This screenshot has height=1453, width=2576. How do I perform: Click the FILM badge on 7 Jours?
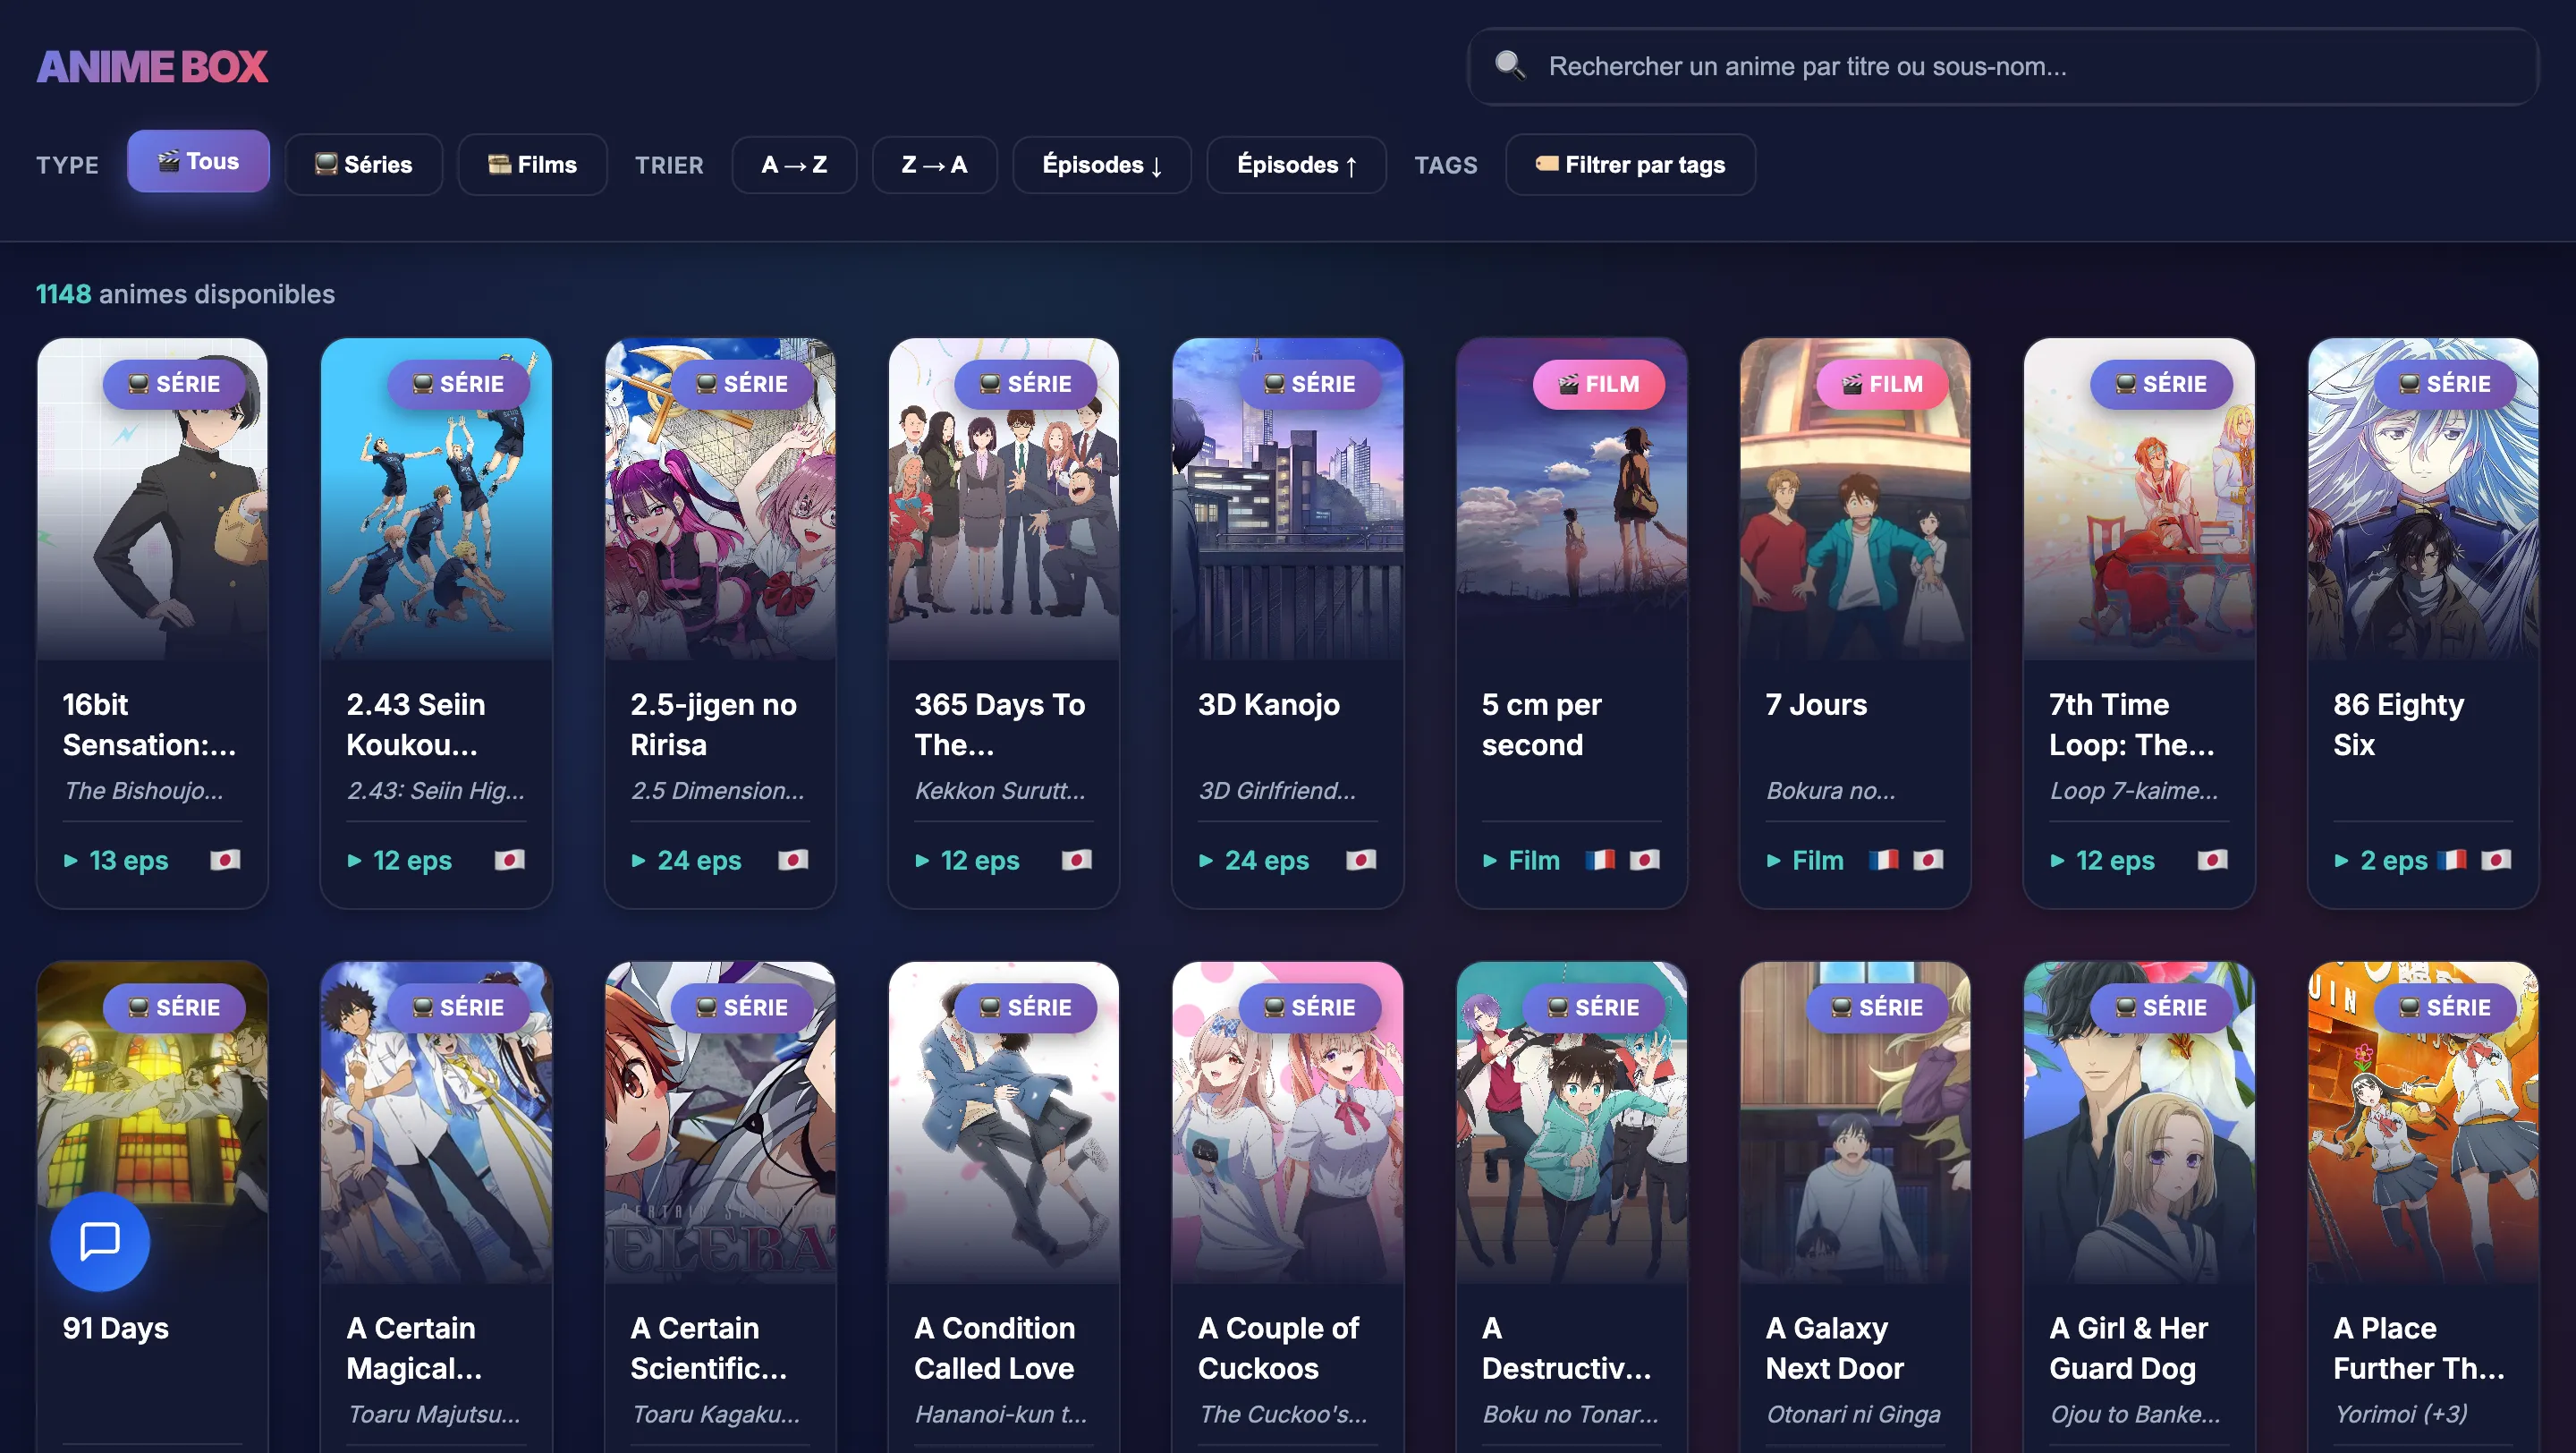(1882, 384)
